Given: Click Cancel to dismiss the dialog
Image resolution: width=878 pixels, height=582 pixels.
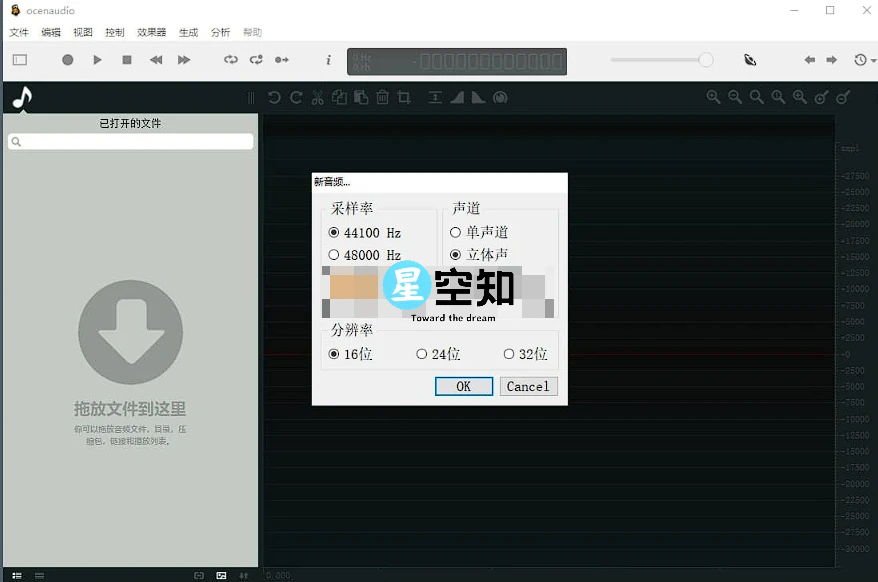Looking at the screenshot, I should pos(528,386).
